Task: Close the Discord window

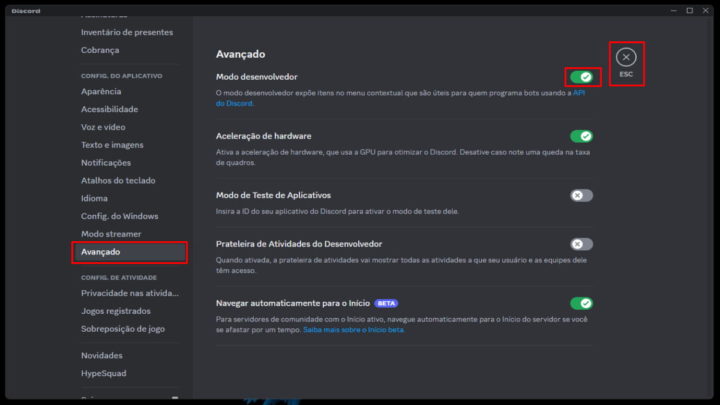Action: pyautogui.click(x=706, y=11)
